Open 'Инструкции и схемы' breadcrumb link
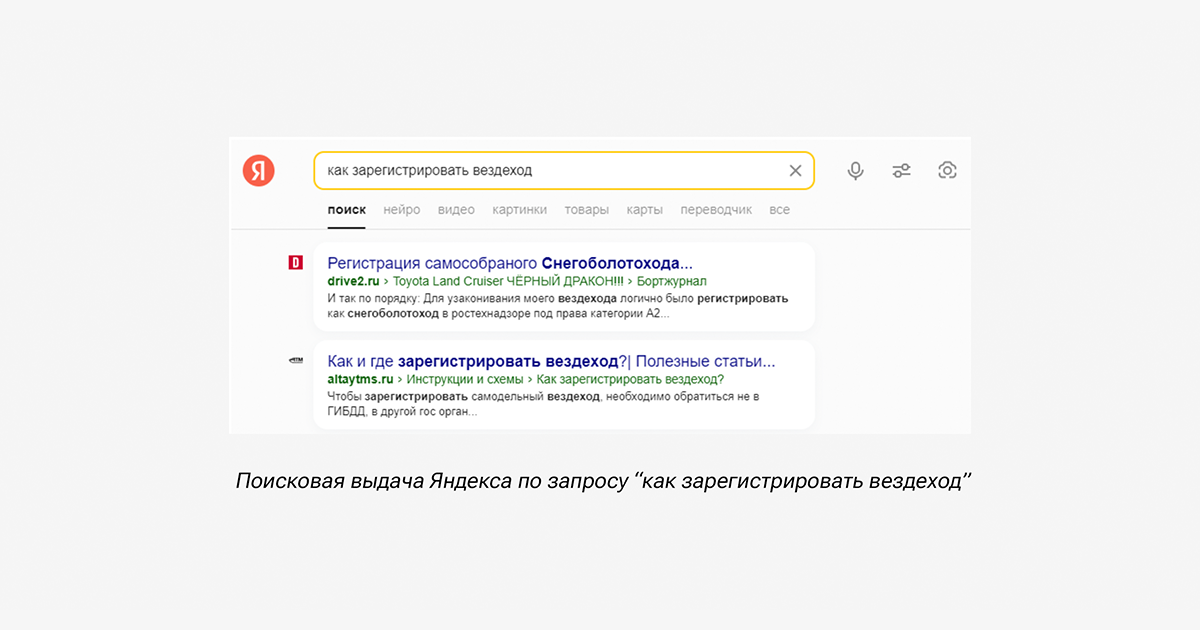This screenshot has height=630, width=1200. pyautogui.click(x=463, y=379)
